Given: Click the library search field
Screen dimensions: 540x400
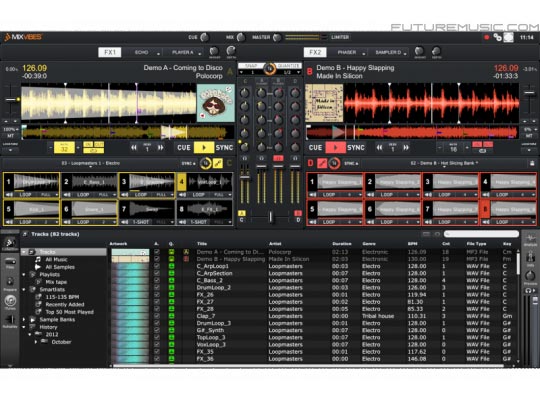Looking at the screenshot, I should pos(481,234).
